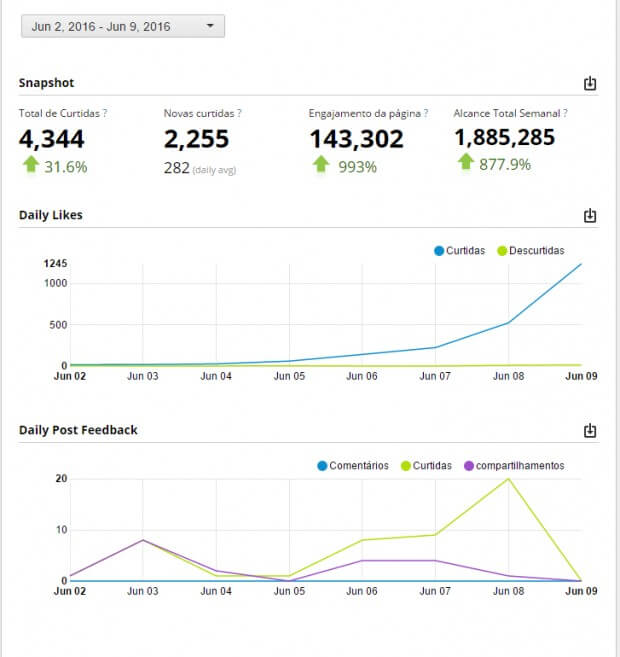Click help mark next to Total de Curtidas

pyautogui.click(x=105, y=113)
